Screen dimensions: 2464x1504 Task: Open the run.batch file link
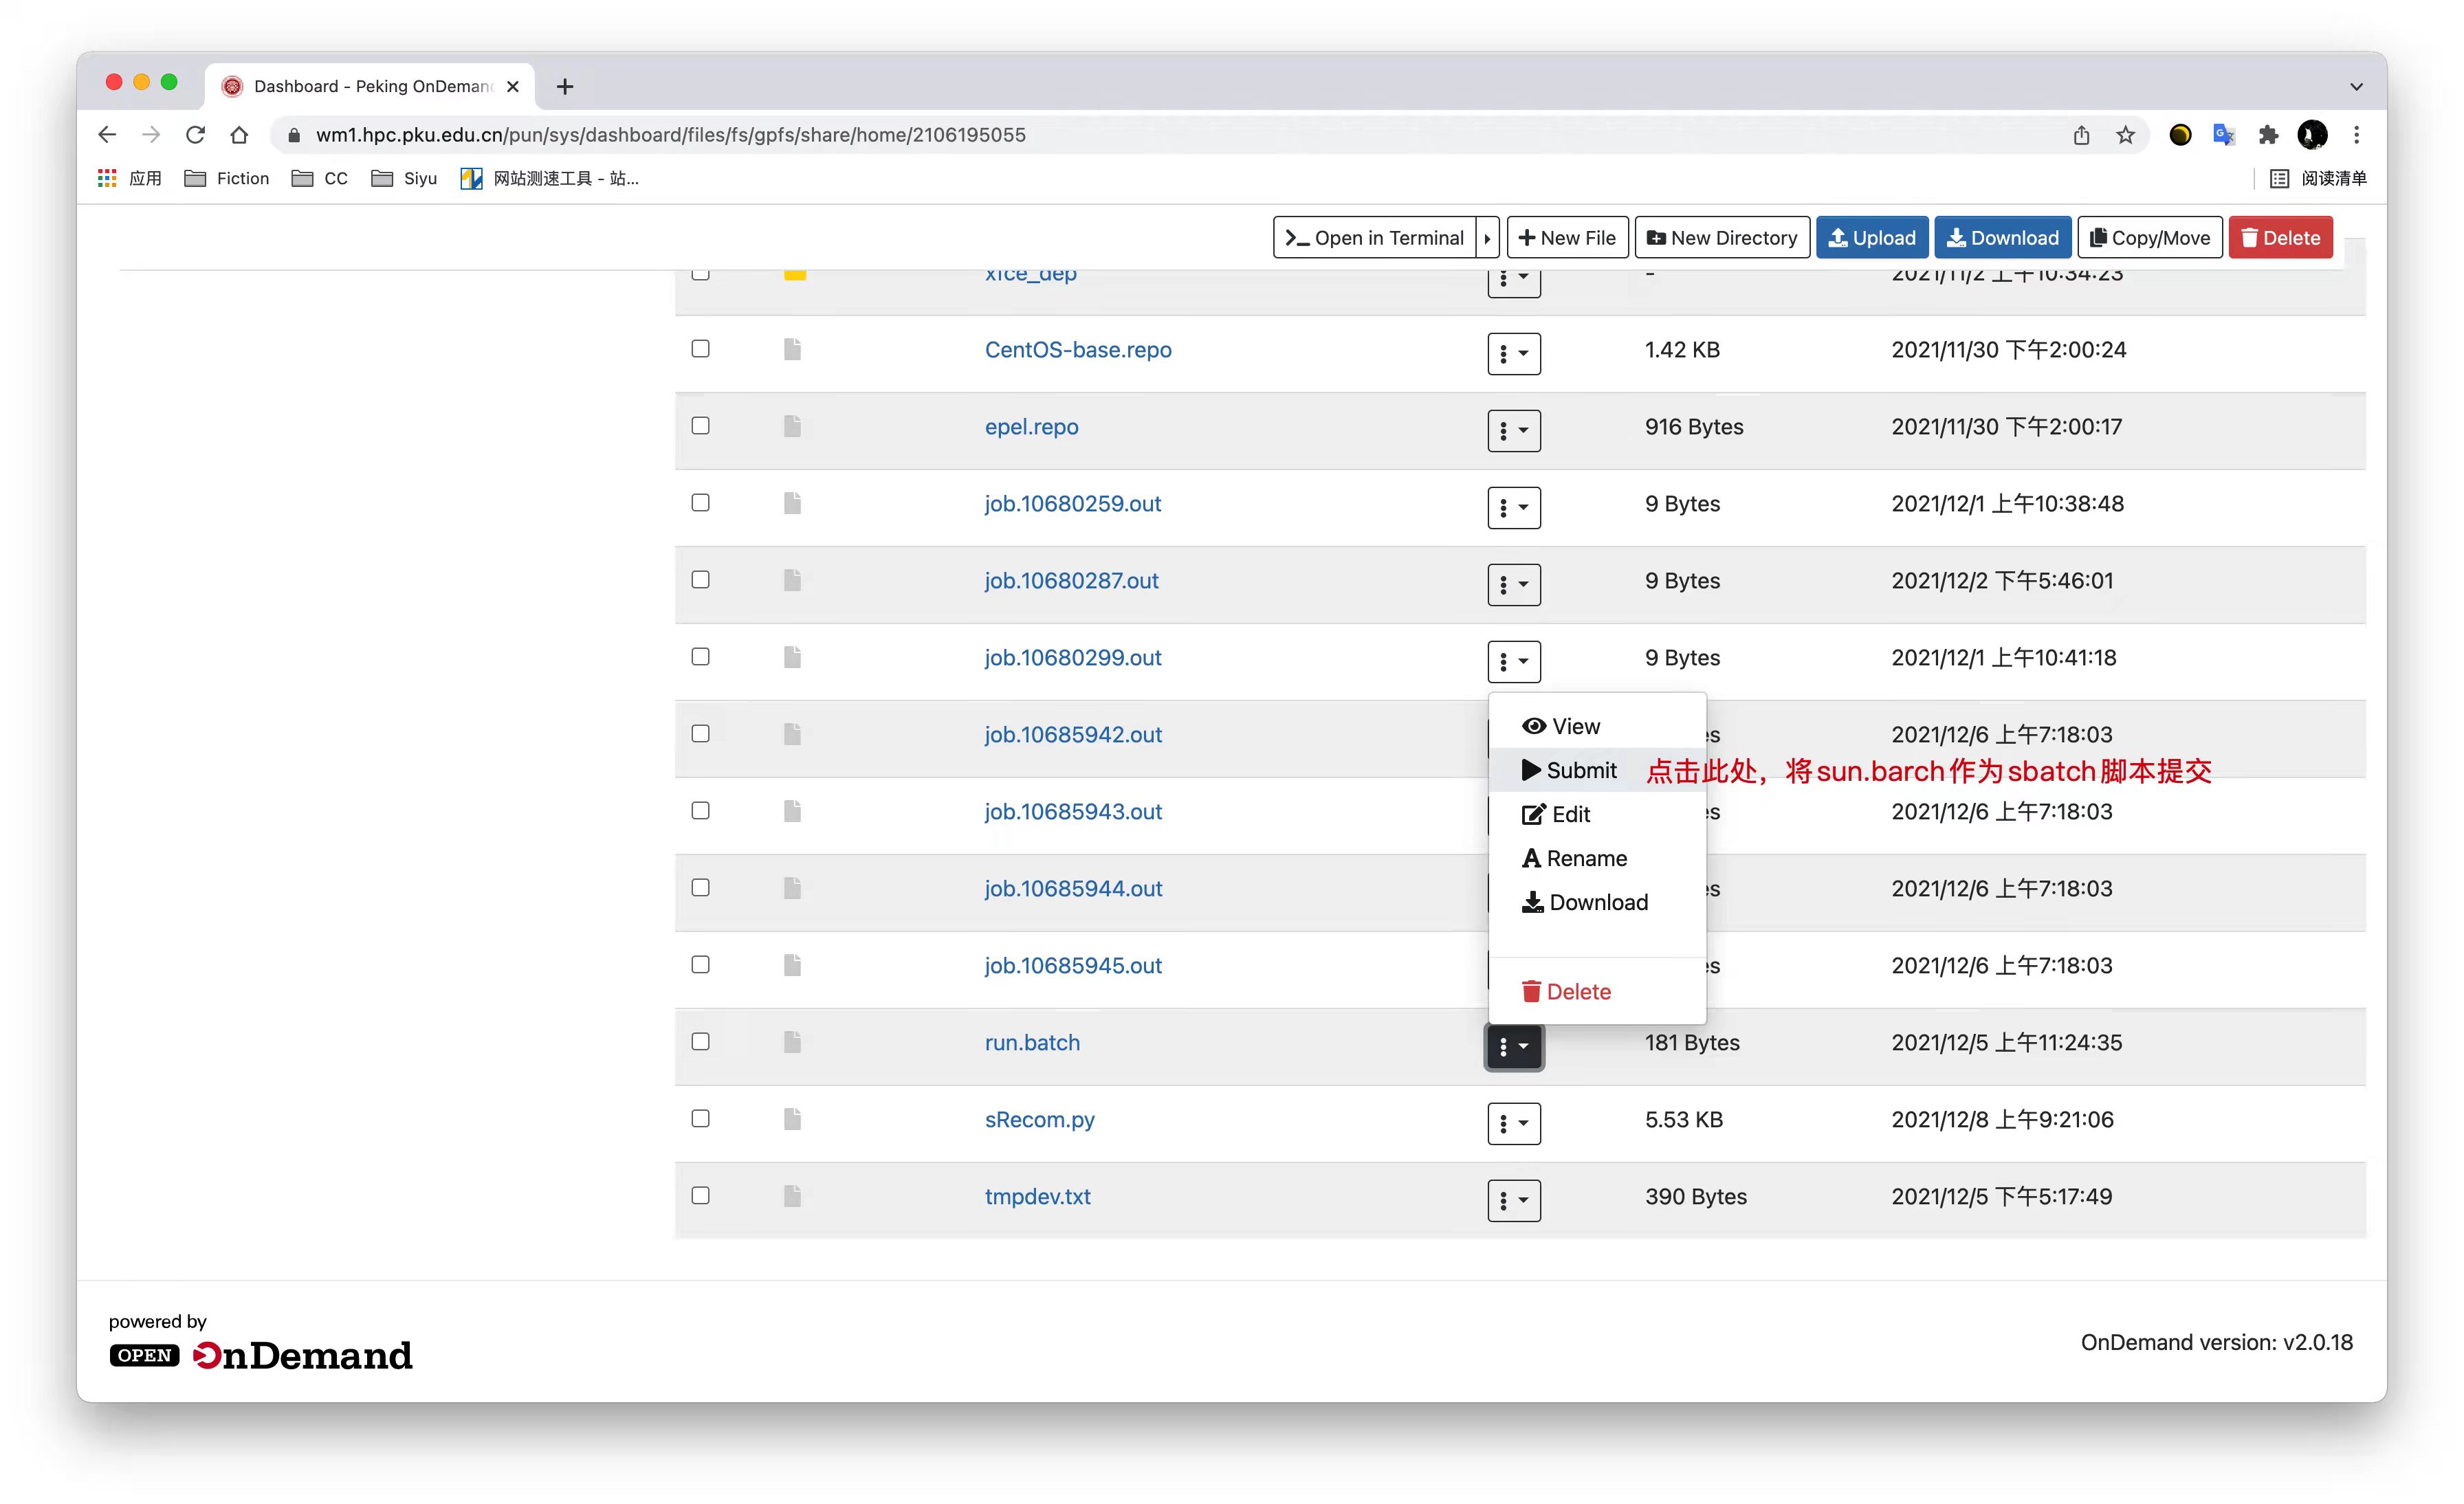tap(1032, 1042)
